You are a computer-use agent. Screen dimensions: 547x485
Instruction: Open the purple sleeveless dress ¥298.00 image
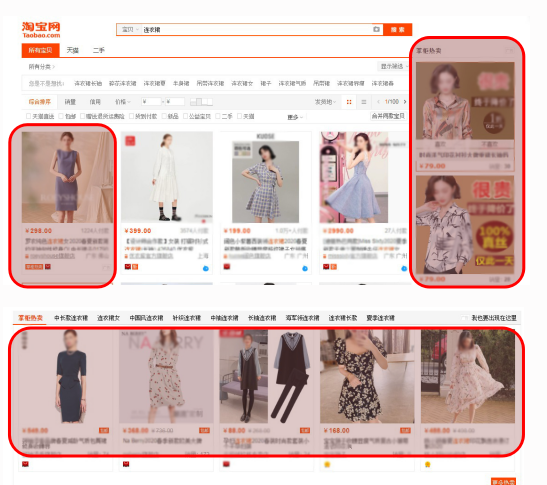click(67, 177)
